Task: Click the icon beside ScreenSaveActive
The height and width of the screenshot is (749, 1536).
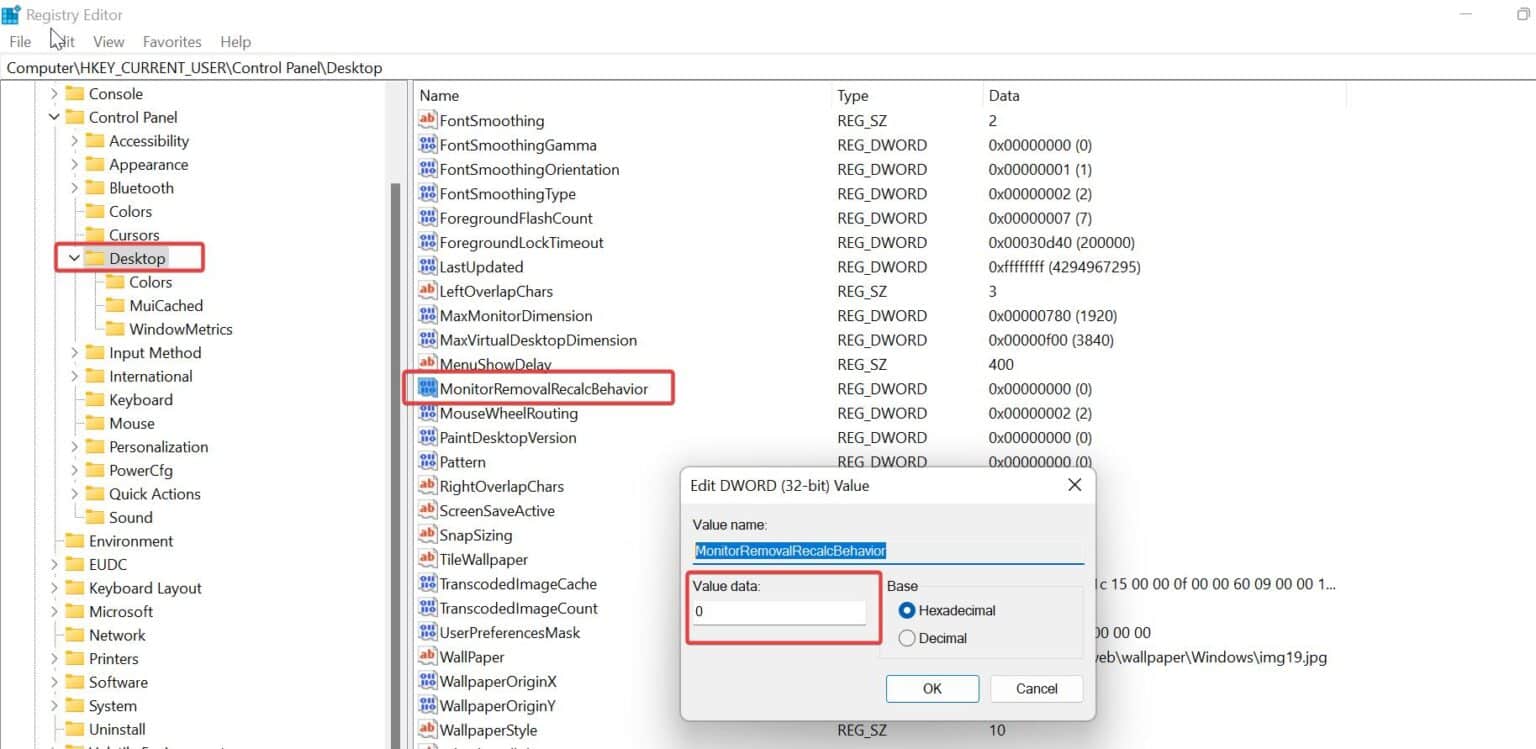Action: 428,510
